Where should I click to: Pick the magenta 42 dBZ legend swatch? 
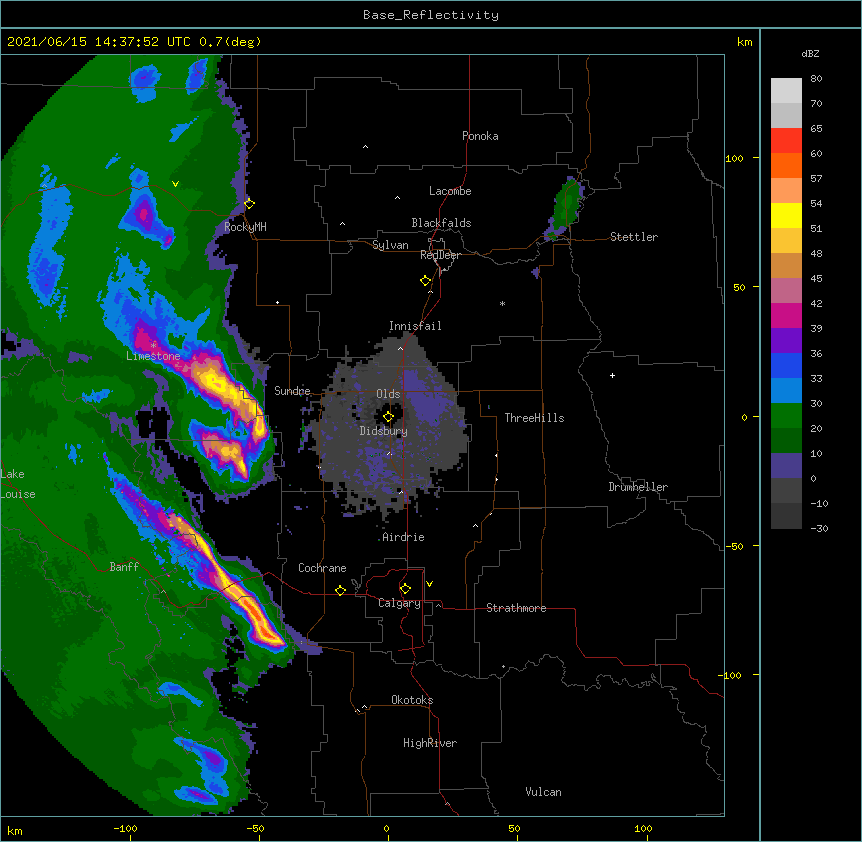point(786,315)
